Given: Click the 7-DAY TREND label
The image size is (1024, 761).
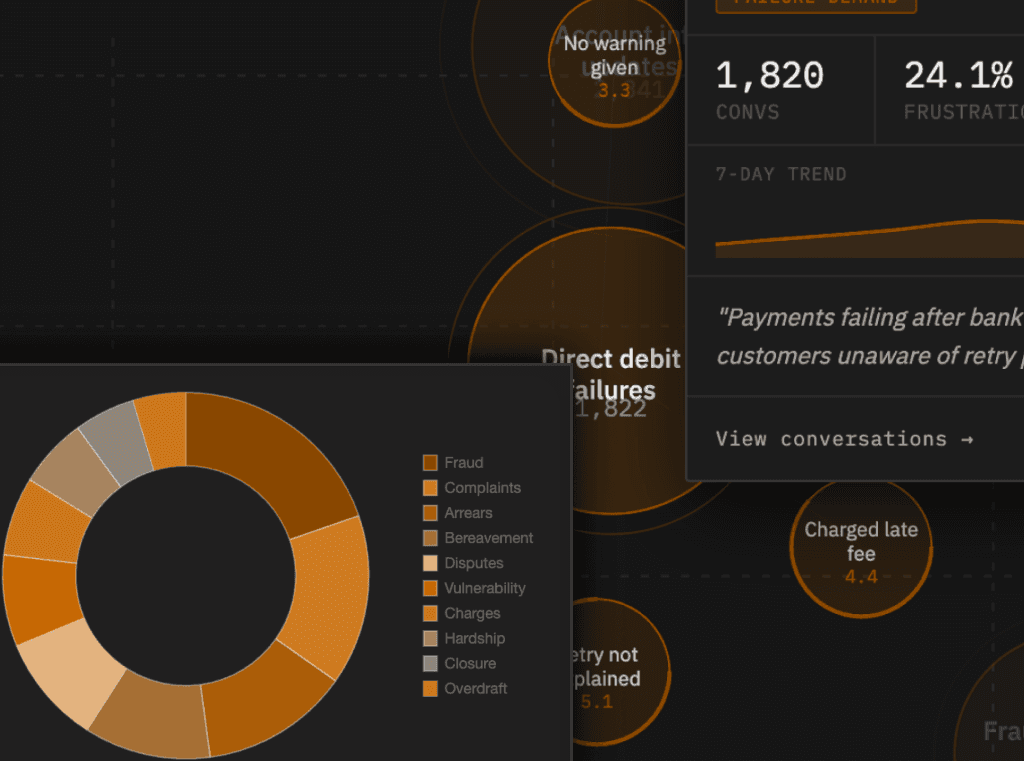Looking at the screenshot, I should pos(780,174).
